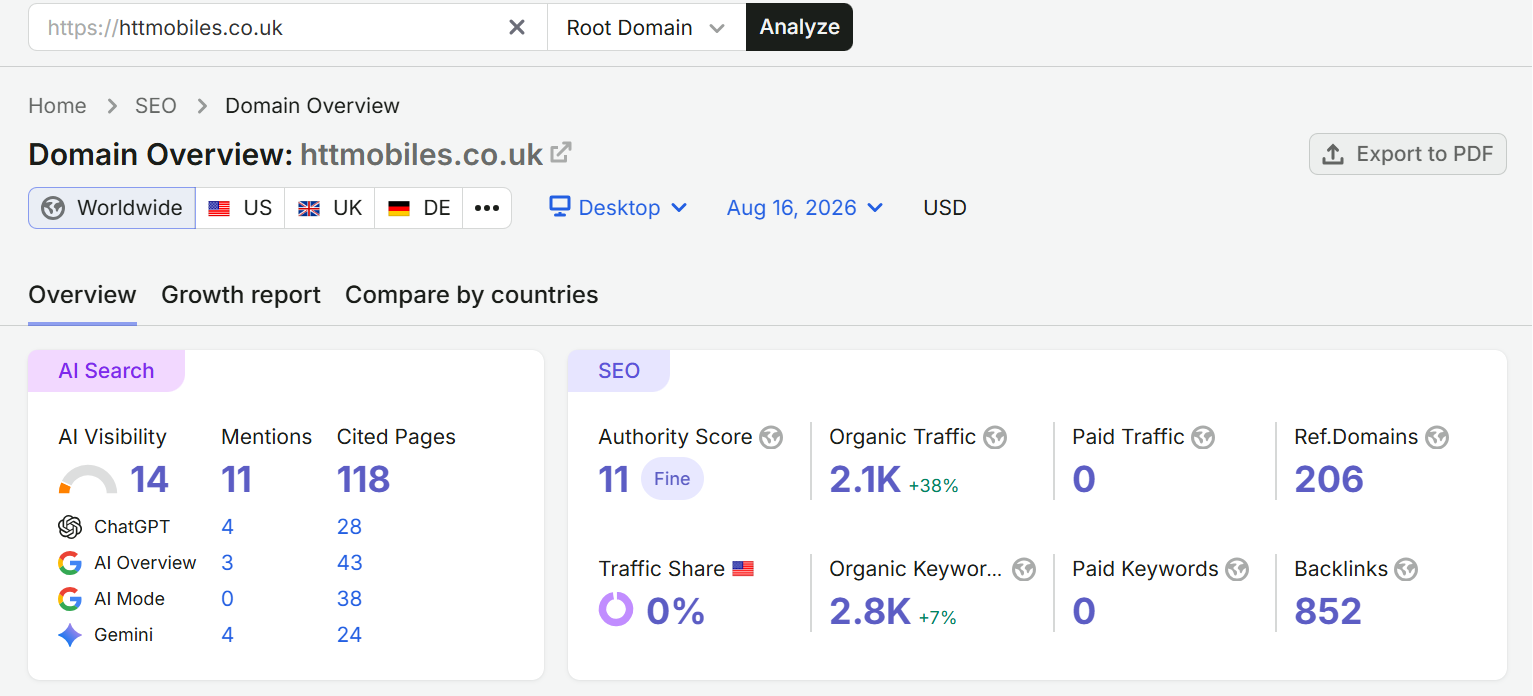This screenshot has width=1533, height=696.
Task: Open AI Overview cited pages count 43
Action: [x=349, y=563]
